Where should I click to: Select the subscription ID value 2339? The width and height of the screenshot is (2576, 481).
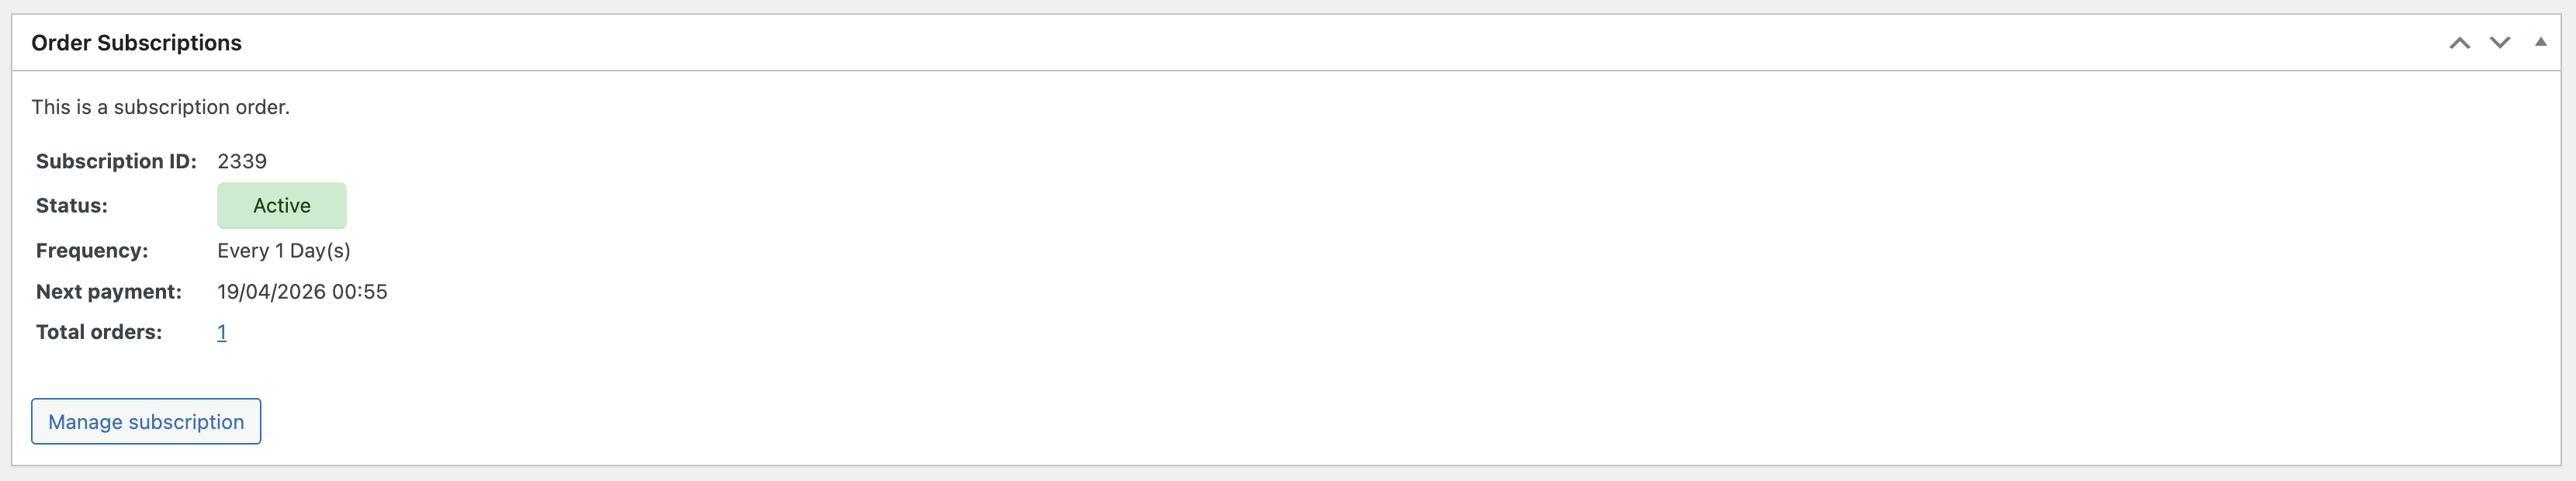242,161
